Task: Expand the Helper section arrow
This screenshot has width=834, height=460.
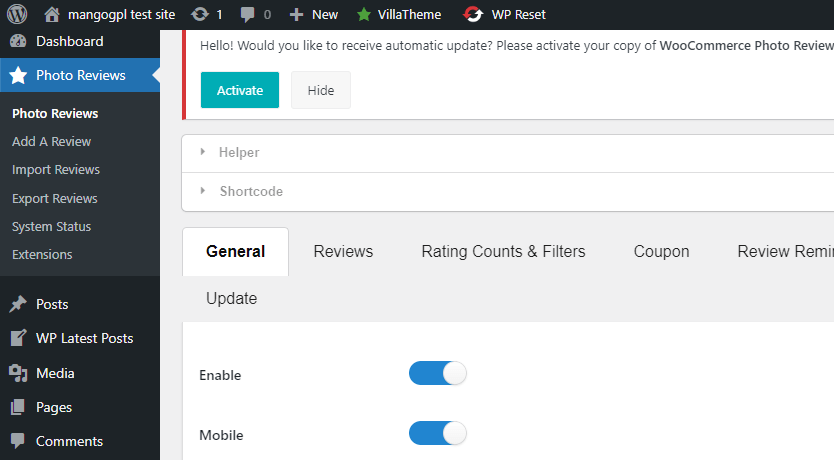Action: click(x=203, y=152)
